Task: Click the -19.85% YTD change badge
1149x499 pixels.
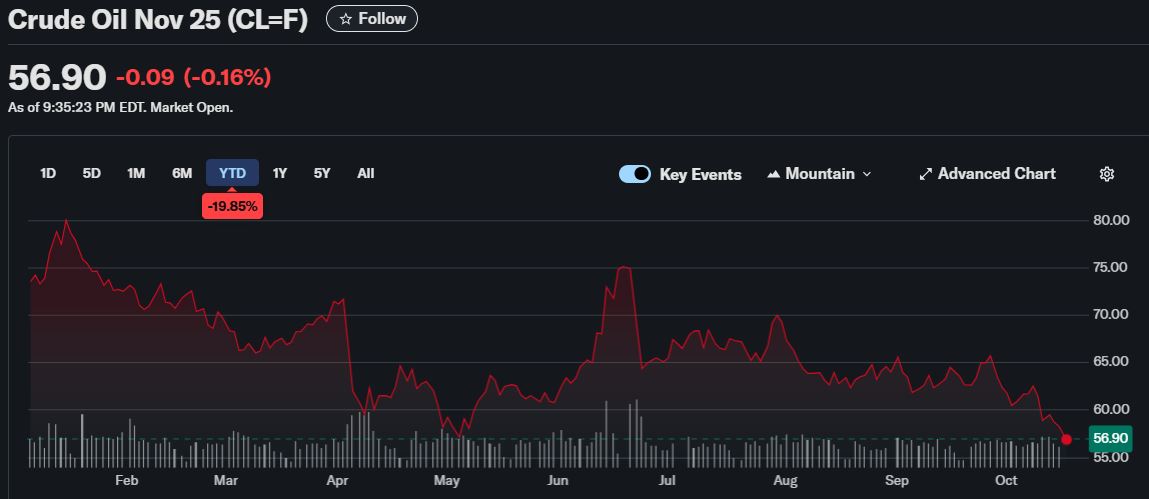Action: coord(232,206)
